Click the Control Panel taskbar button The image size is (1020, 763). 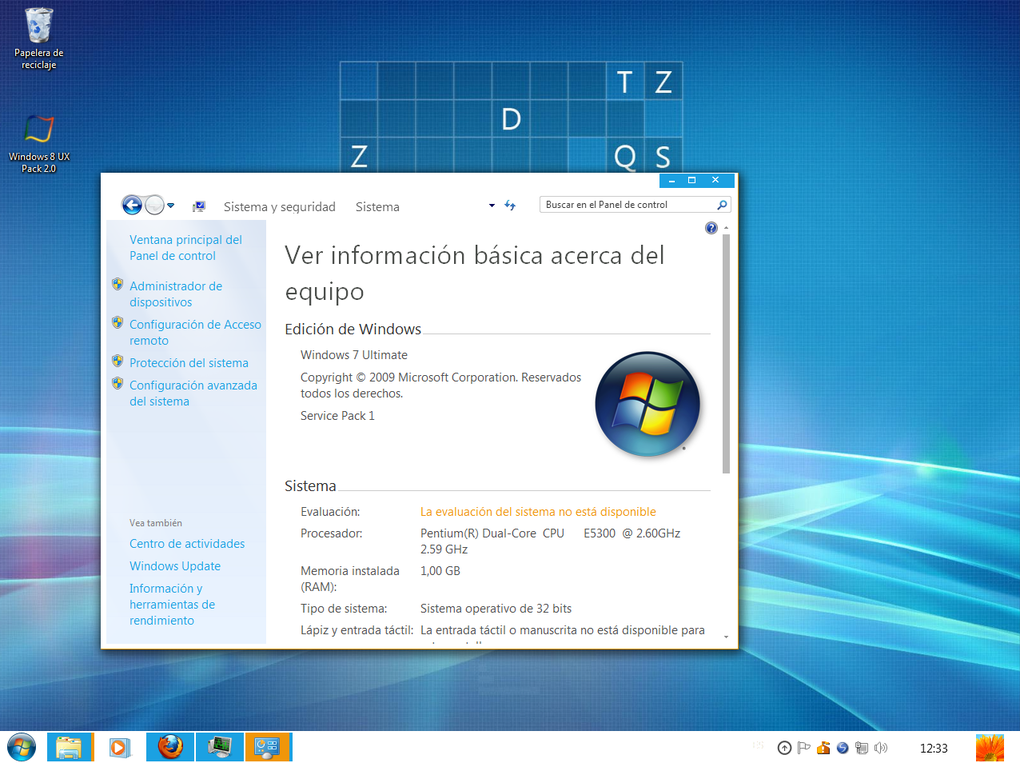pyautogui.click(x=268, y=747)
